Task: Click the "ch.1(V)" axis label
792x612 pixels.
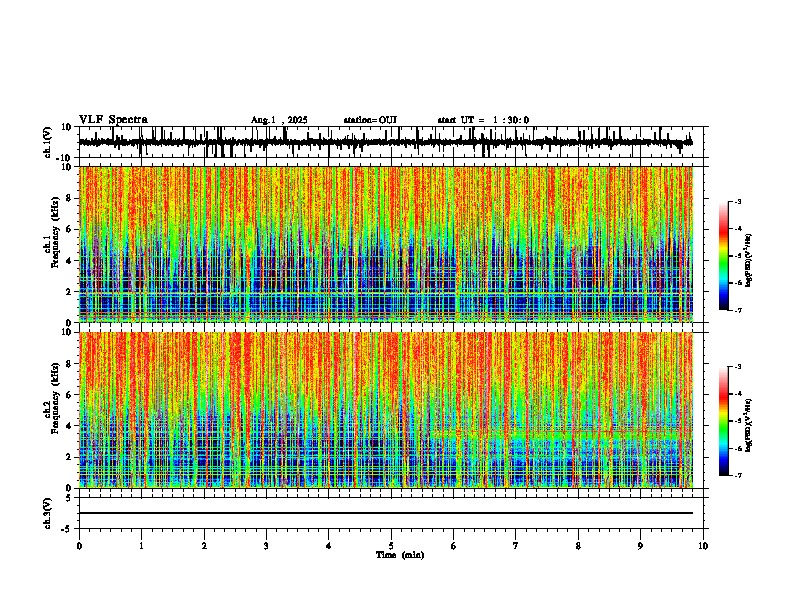Action: 48,142
